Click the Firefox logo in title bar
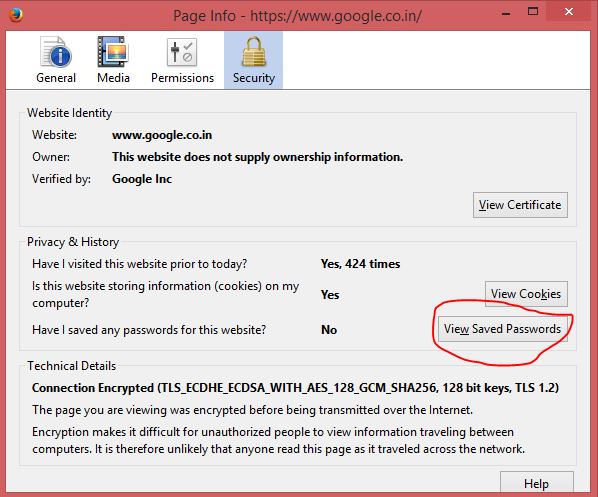 [16, 15]
